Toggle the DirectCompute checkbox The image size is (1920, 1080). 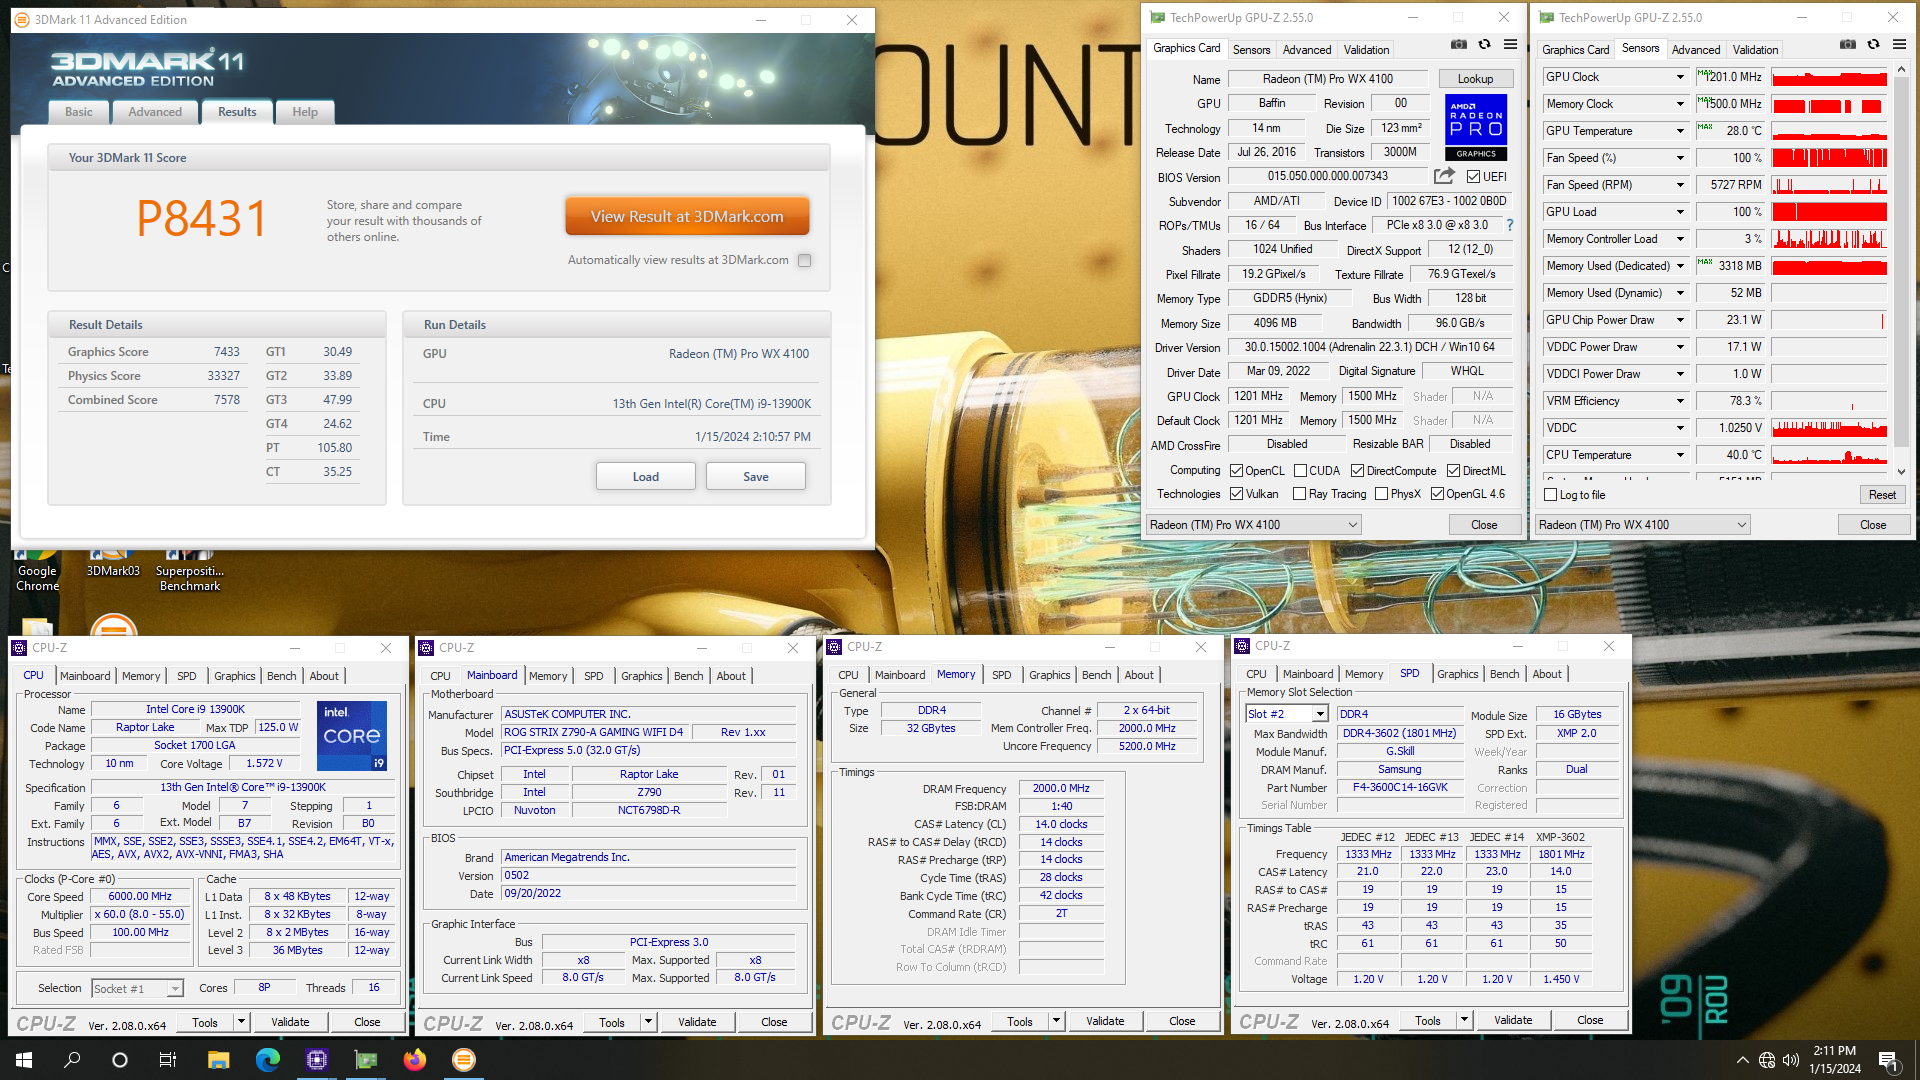(1358, 471)
